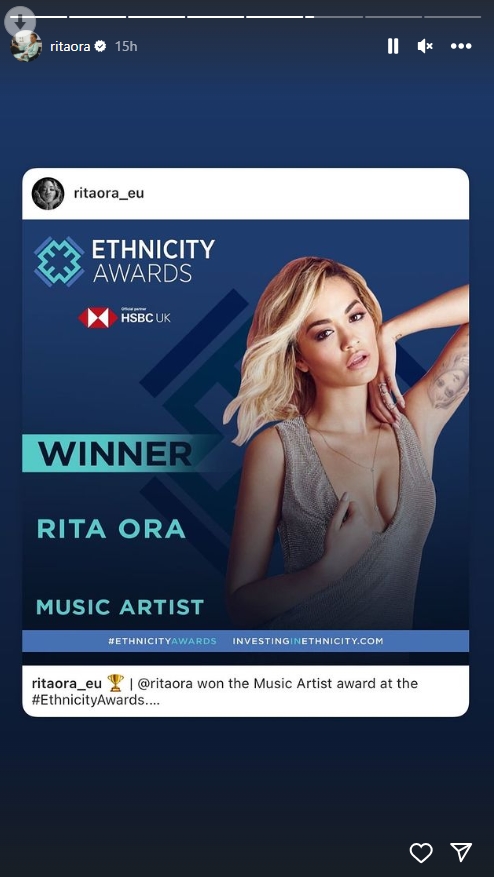Image resolution: width=494 pixels, height=877 pixels.
Task: Click the HSBC UK partner logo
Action: pos(124,317)
